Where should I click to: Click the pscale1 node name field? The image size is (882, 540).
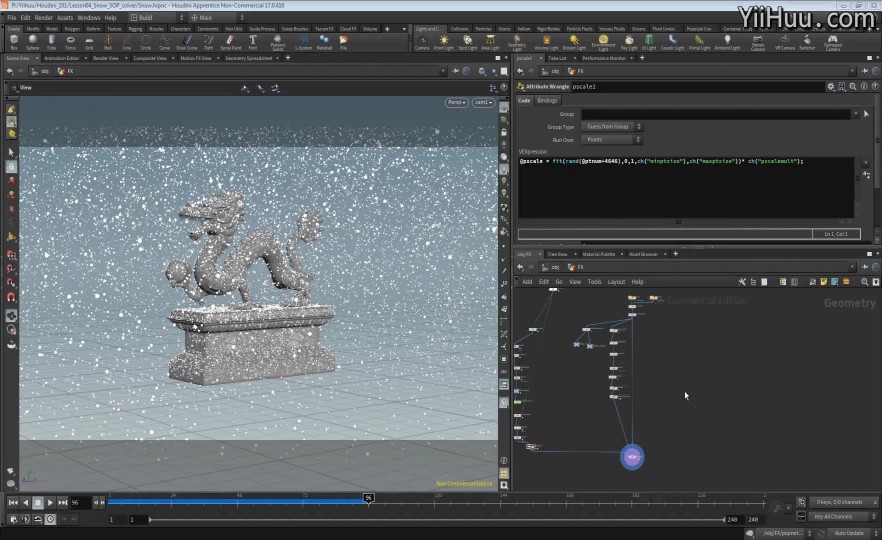(x=696, y=87)
